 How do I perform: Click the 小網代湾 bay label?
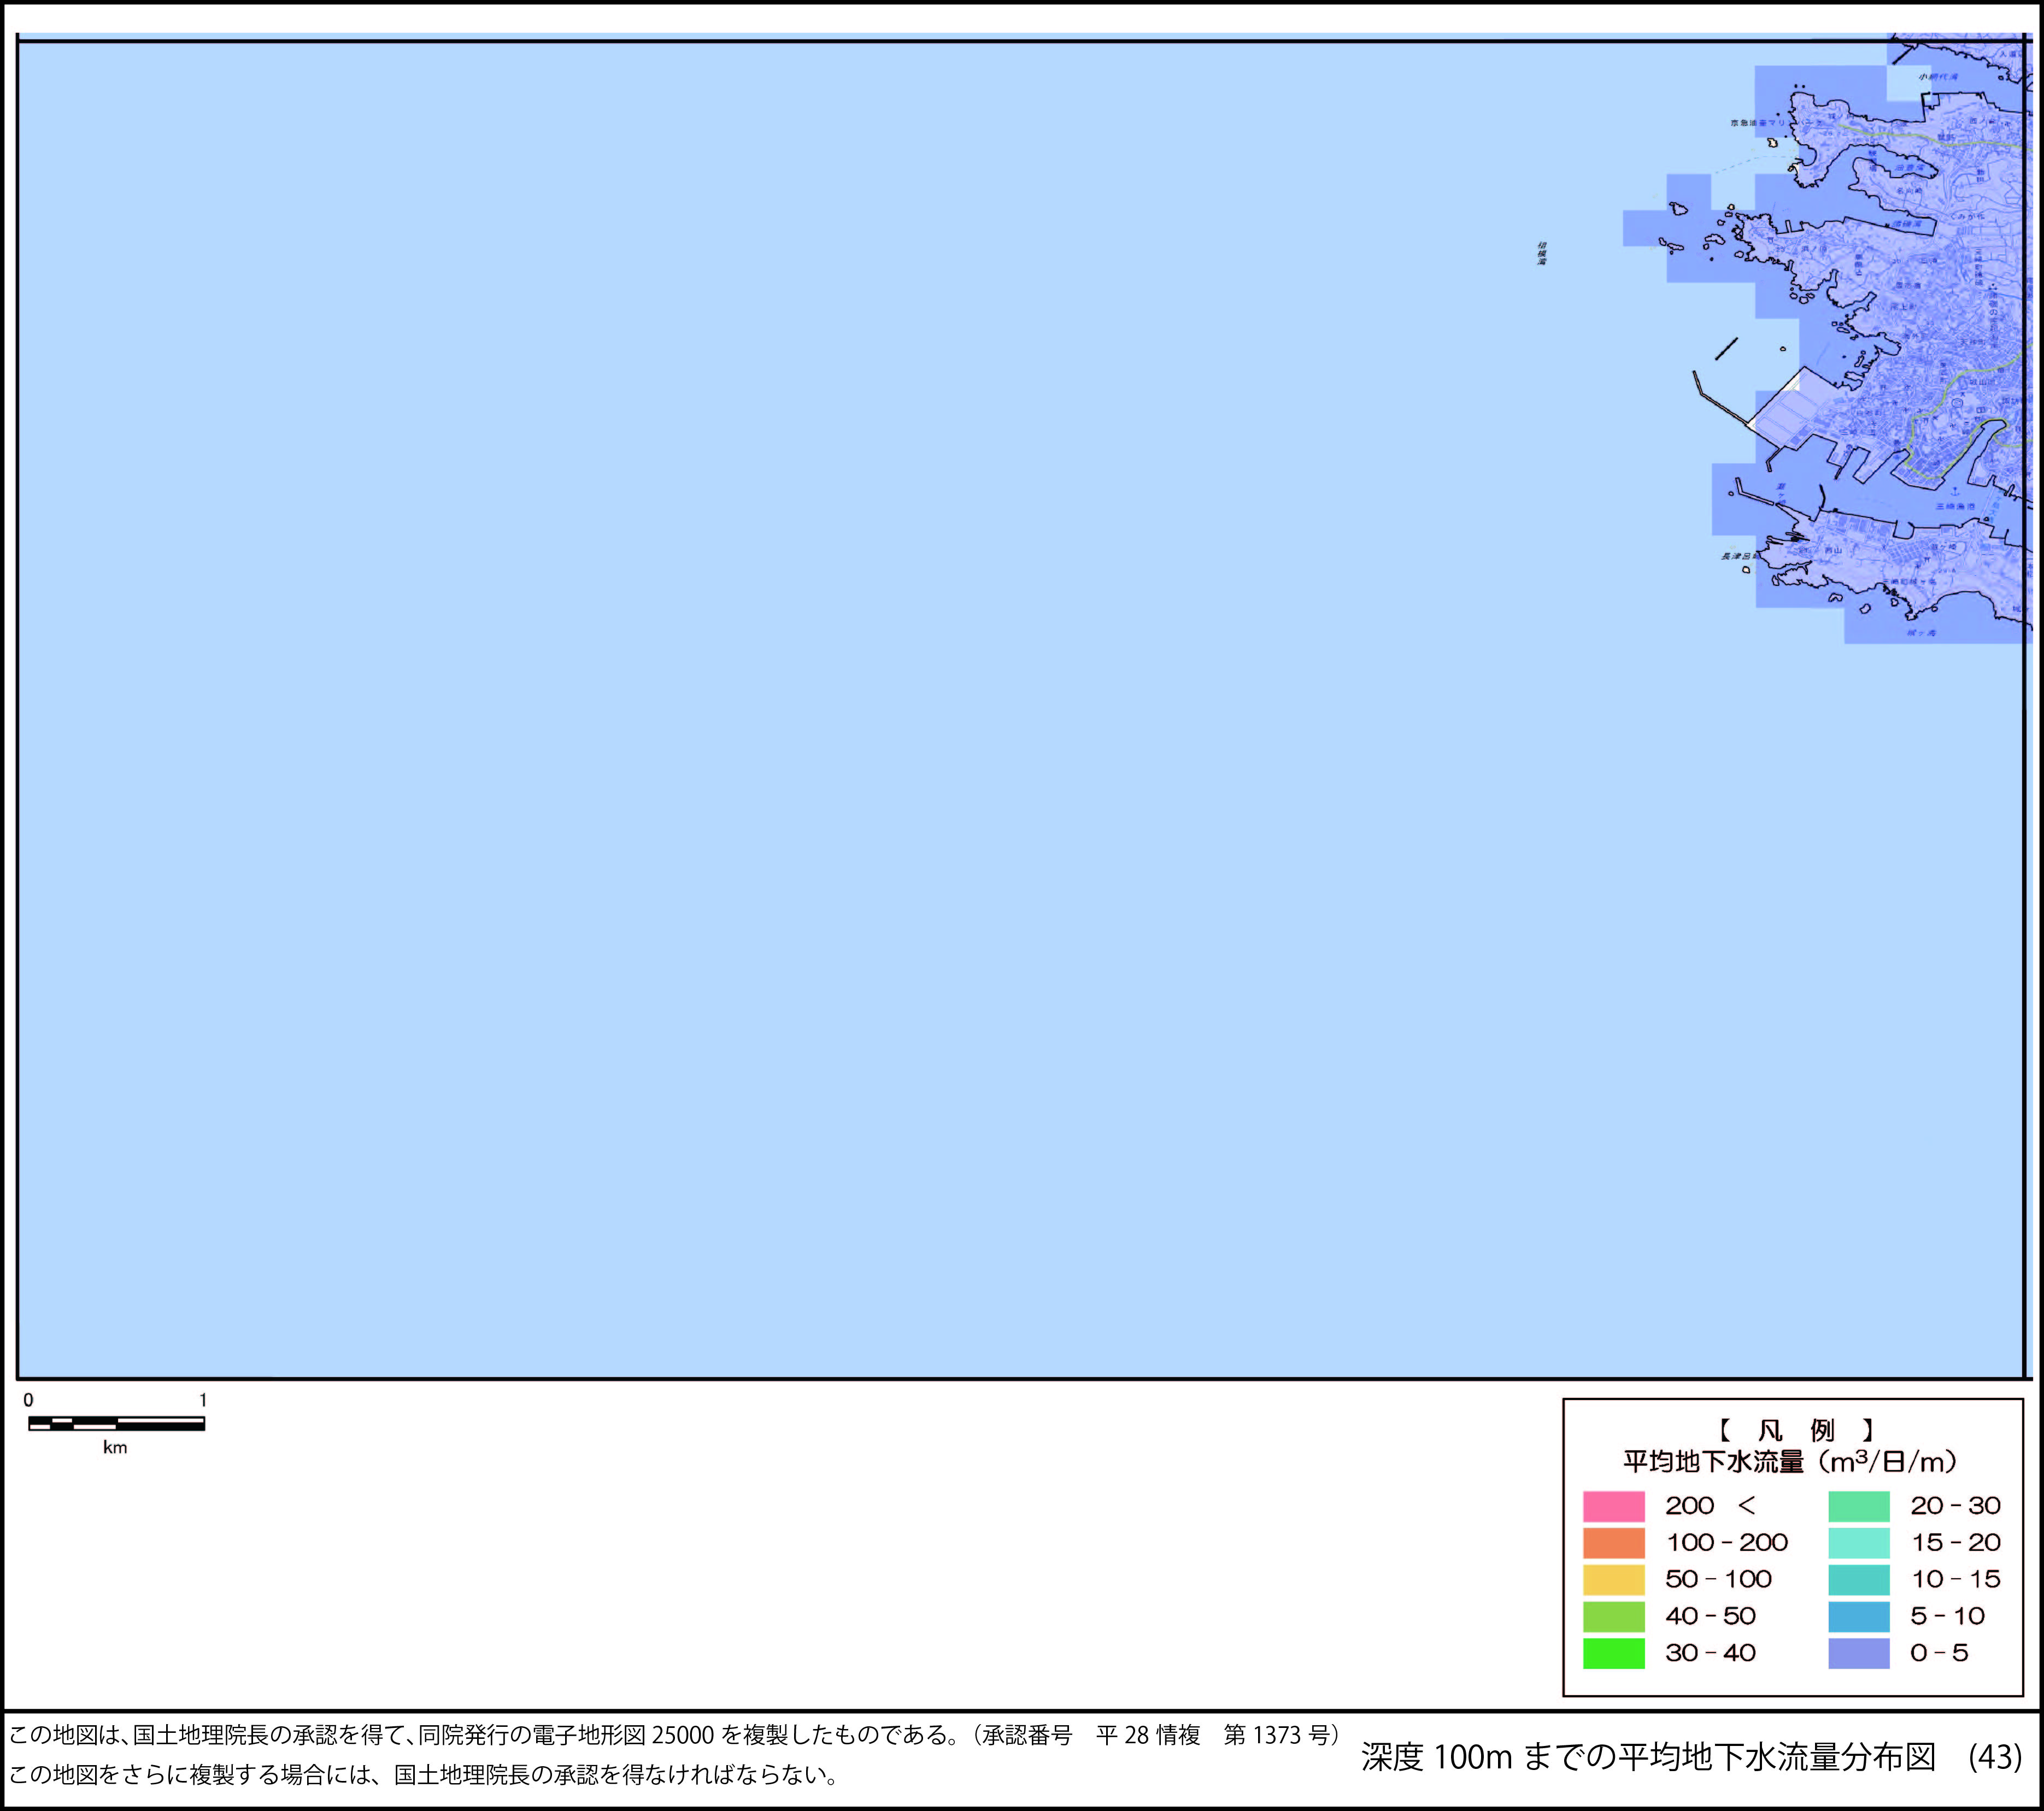pyautogui.click(x=1938, y=76)
